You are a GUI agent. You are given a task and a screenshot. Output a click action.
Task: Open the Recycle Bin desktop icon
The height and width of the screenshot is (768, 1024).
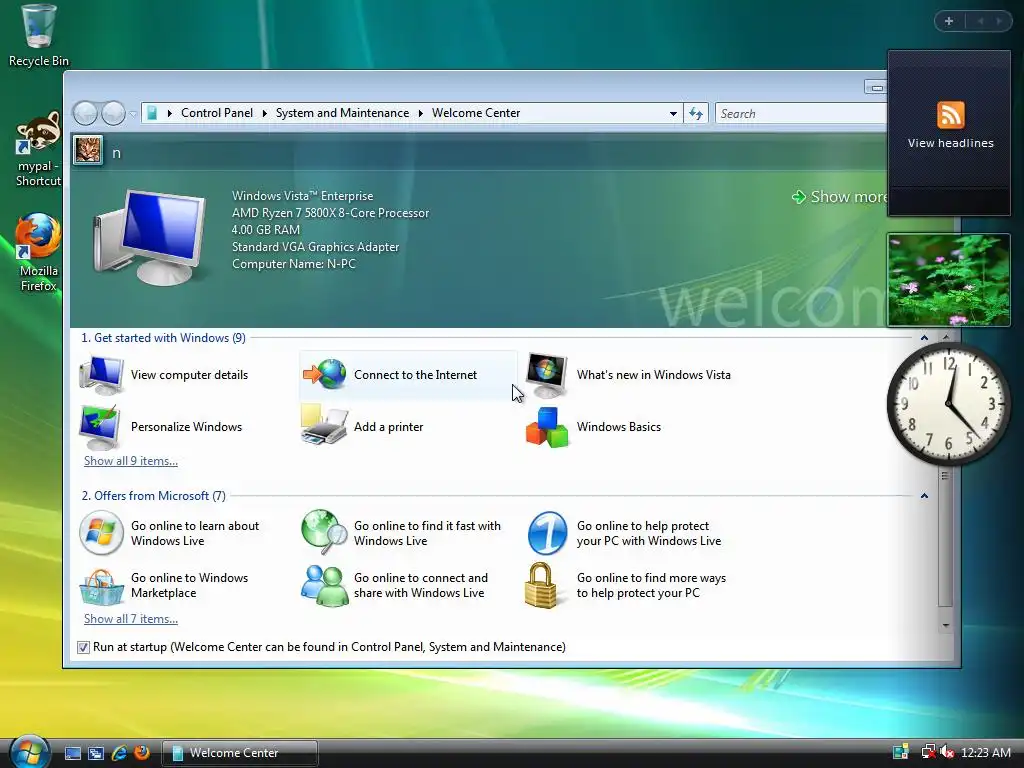click(39, 35)
